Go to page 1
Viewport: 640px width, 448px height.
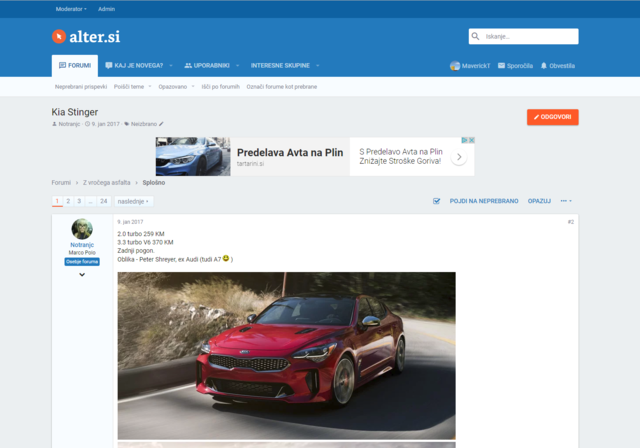click(x=57, y=201)
